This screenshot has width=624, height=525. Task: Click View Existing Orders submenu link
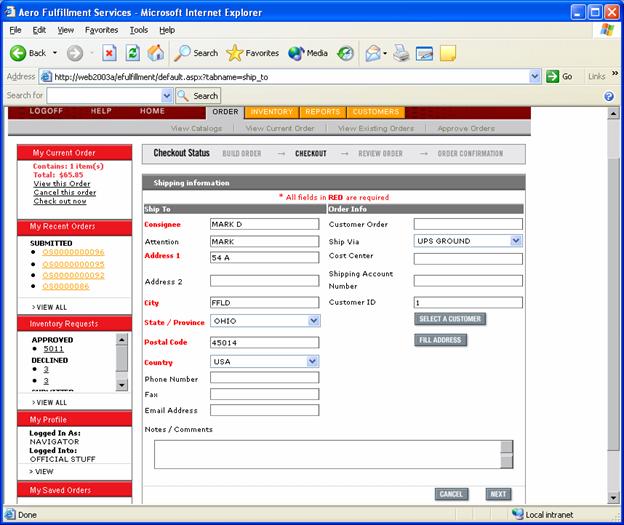click(x=376, y=128)
